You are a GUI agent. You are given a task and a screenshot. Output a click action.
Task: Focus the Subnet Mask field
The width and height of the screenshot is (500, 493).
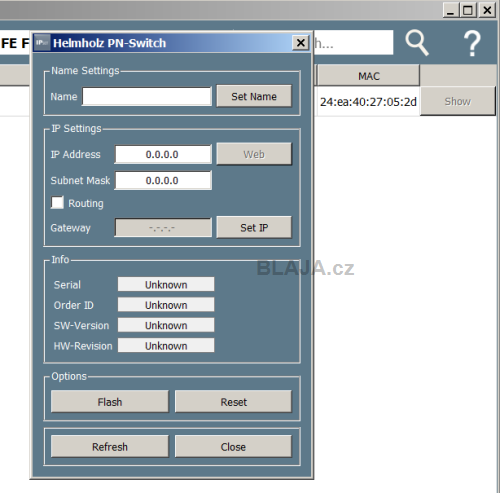[x=163, y=180]
